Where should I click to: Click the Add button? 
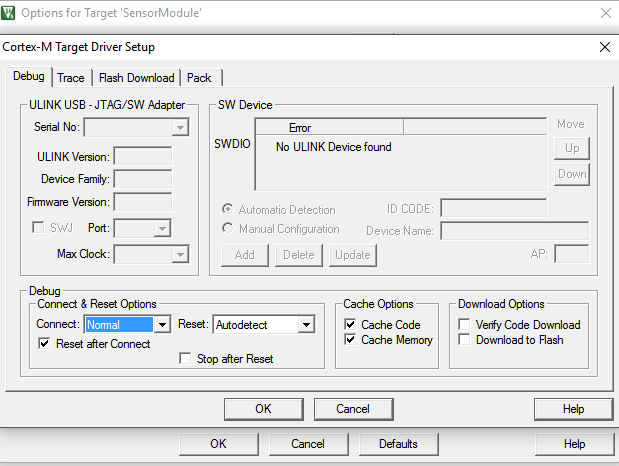(245, 255)
